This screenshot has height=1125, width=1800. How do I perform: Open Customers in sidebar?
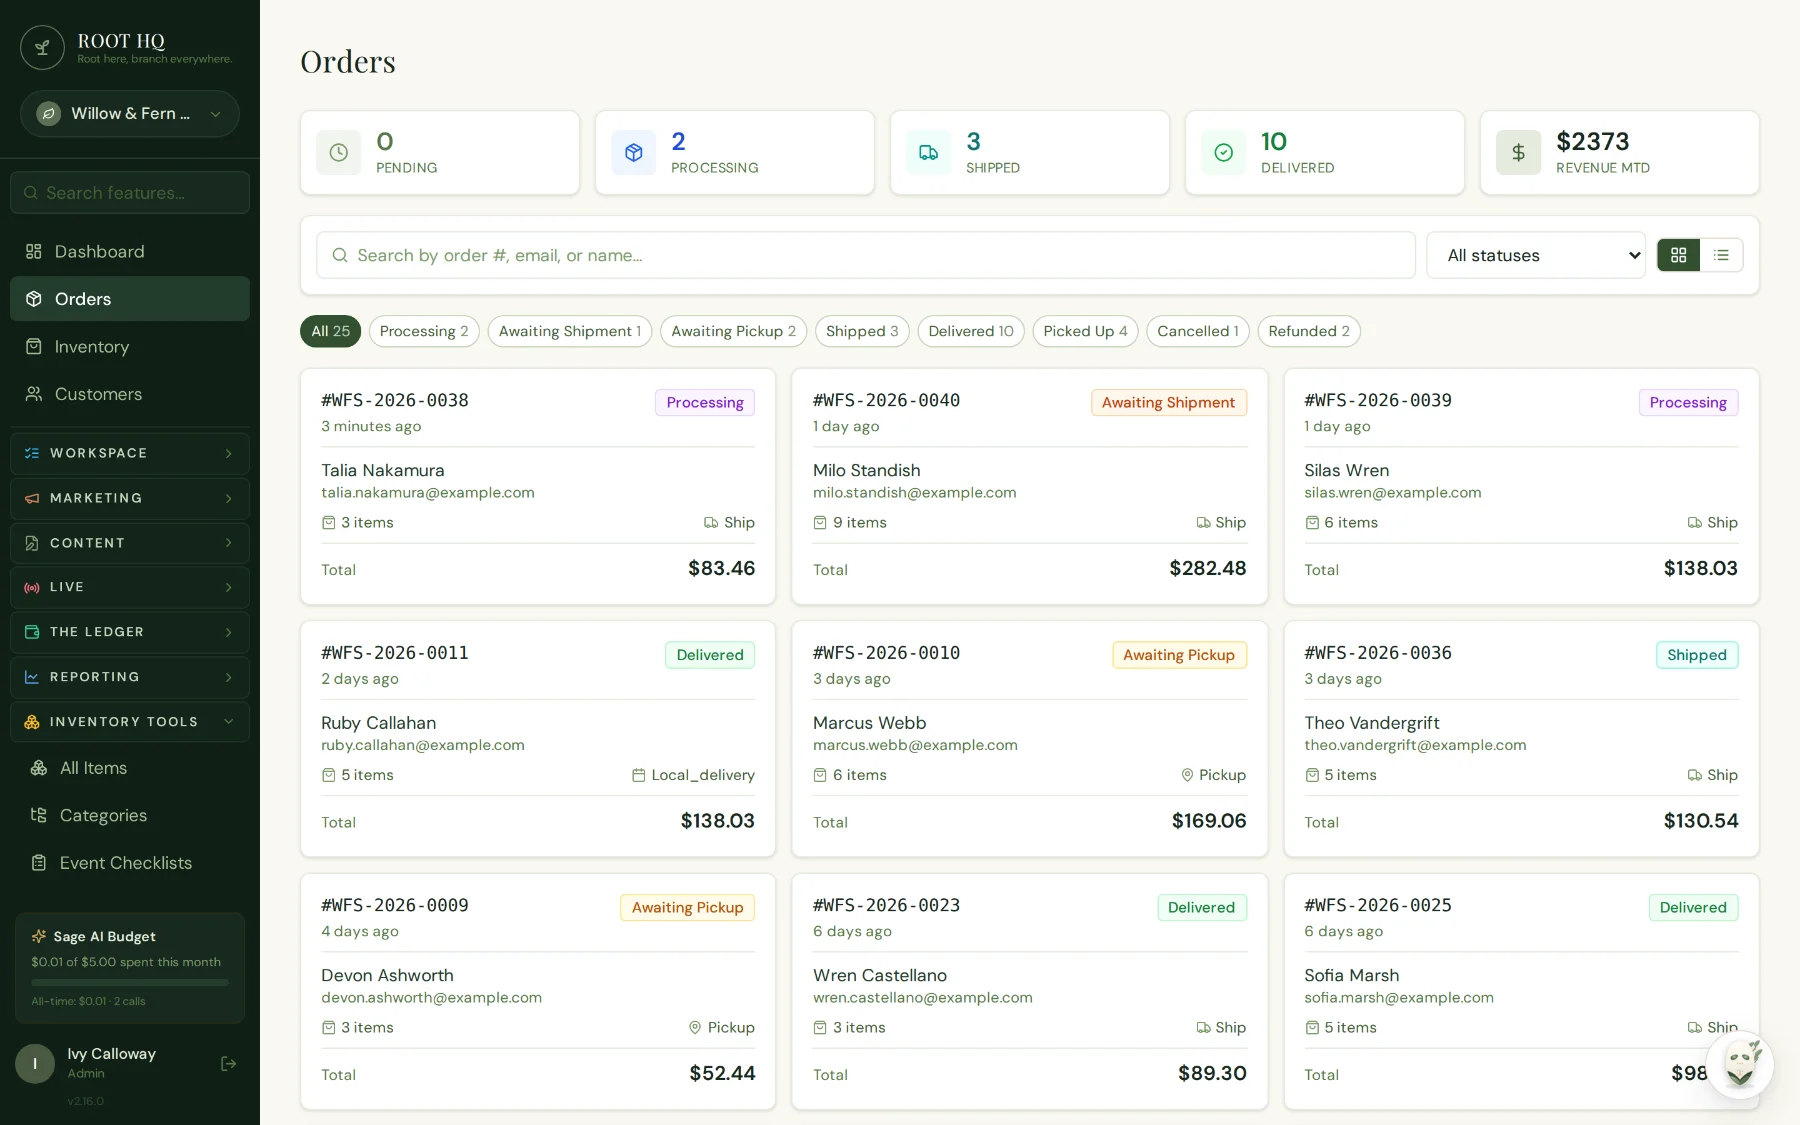pyautogui.click(x=130, y=394)
